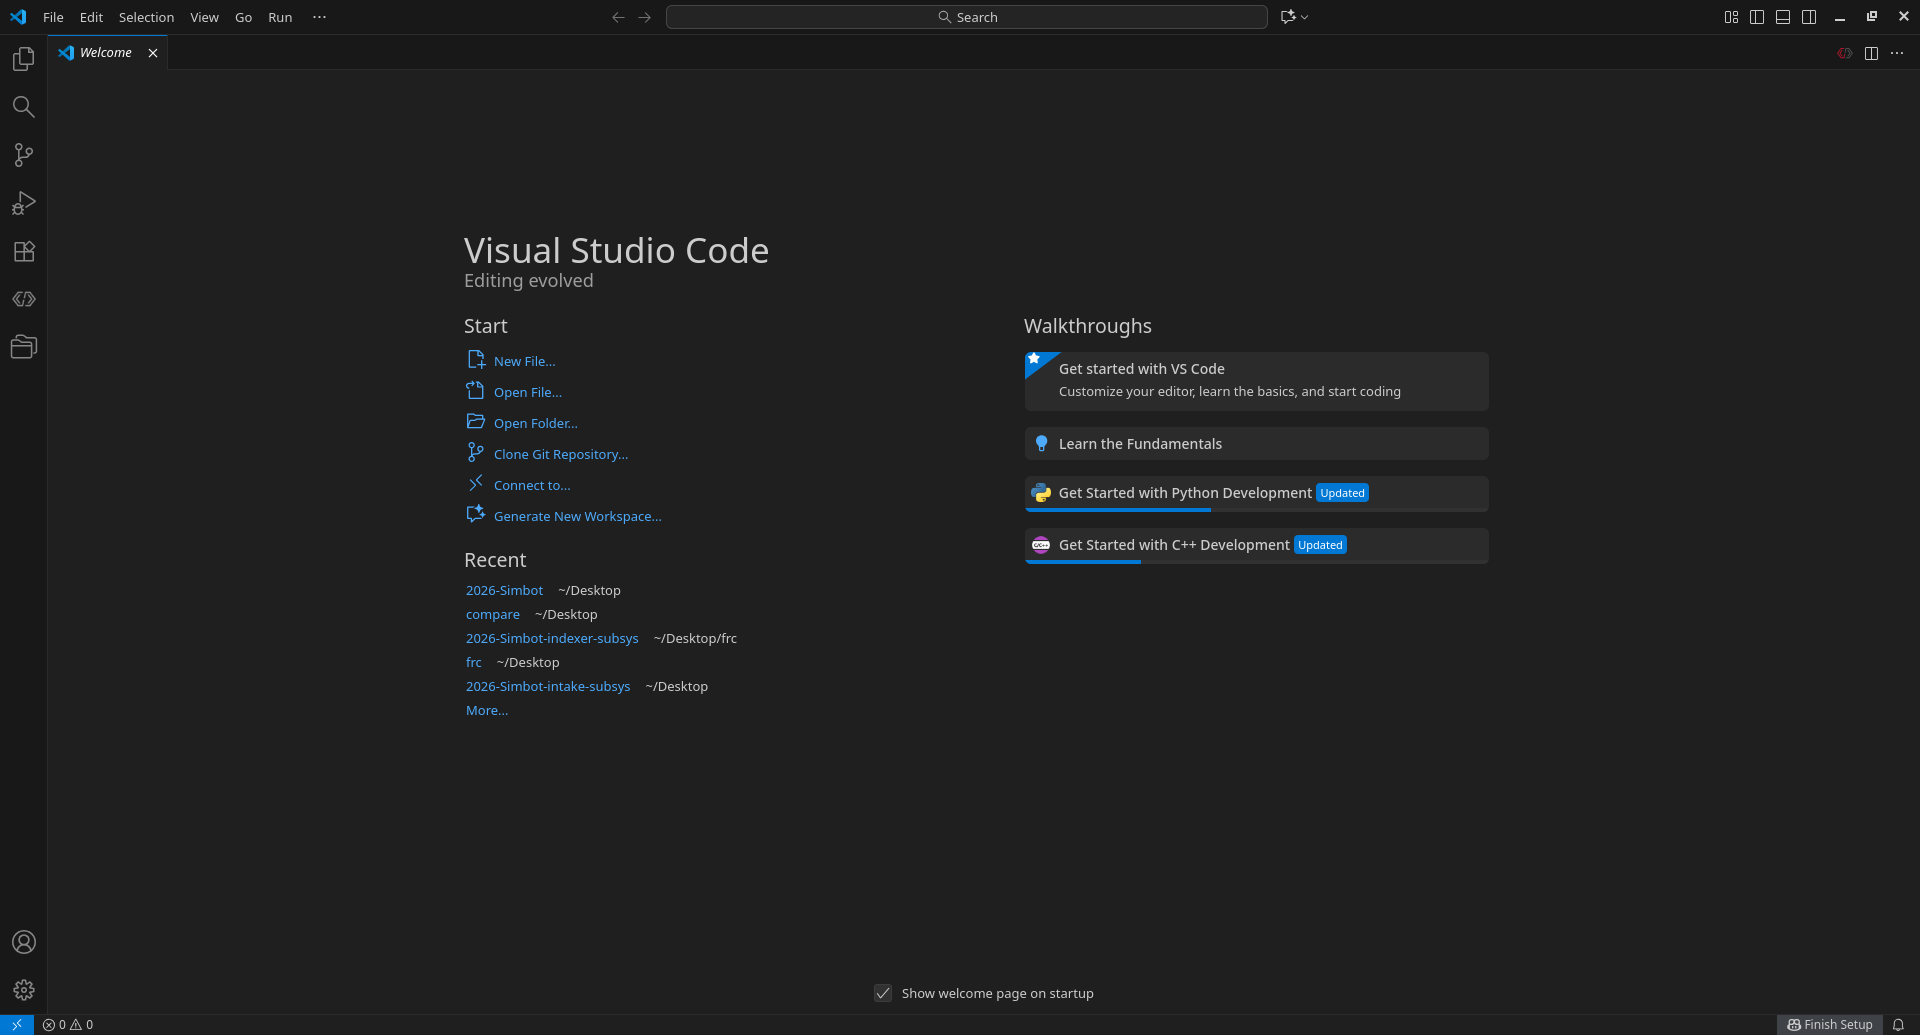This screenshot has height=1035, width=1920.
Task: Click Finish Setup in status bar
Action: point(1830,1024)
